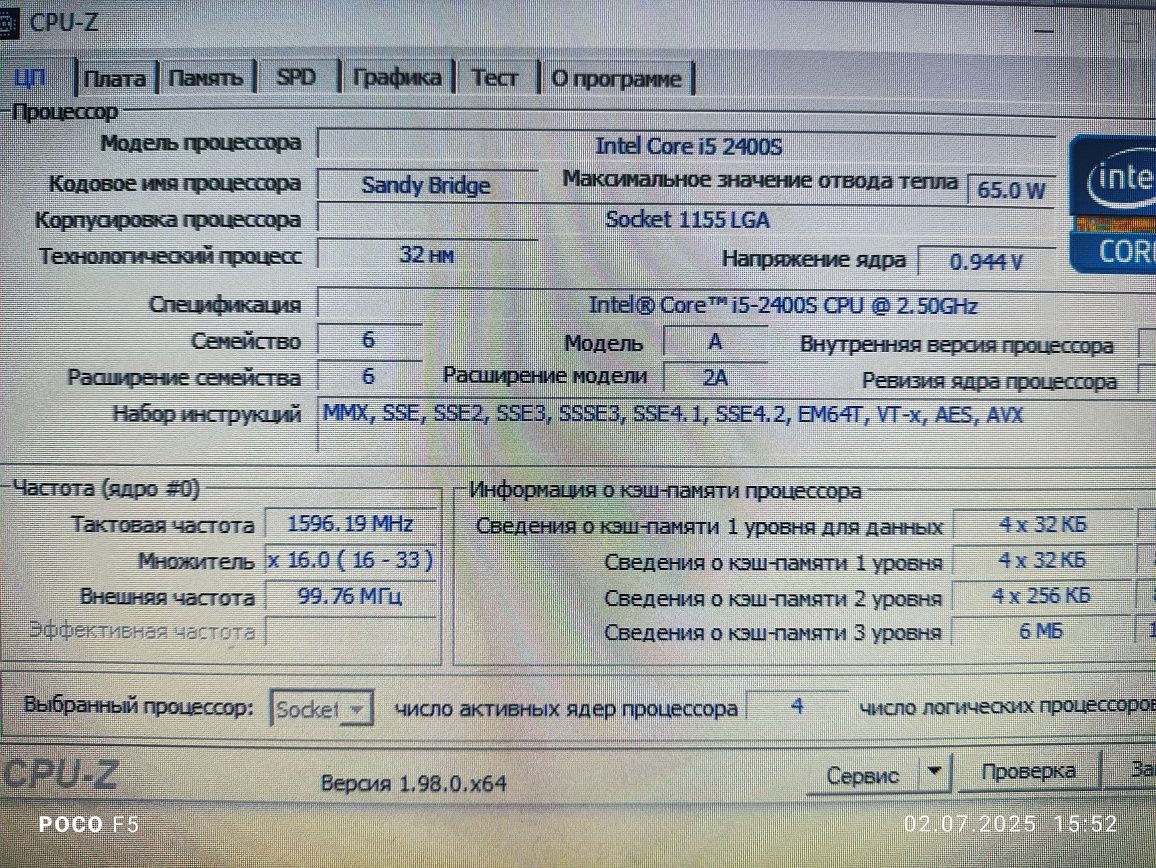Screen dimensions: 1156x868
Task: Click the Расширение семейства value 6
Action: (x=369, y=376)
